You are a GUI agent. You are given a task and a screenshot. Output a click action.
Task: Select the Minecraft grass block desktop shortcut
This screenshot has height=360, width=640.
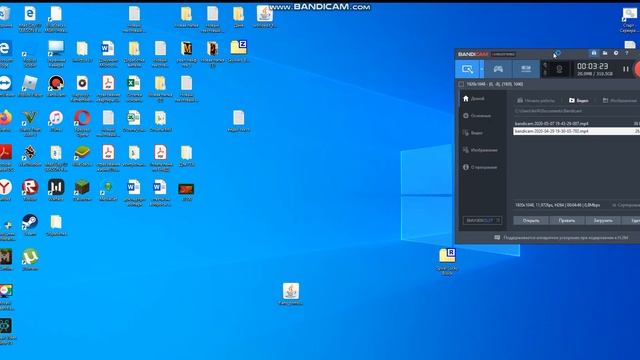pyautogui.click(x=82, y=190)
